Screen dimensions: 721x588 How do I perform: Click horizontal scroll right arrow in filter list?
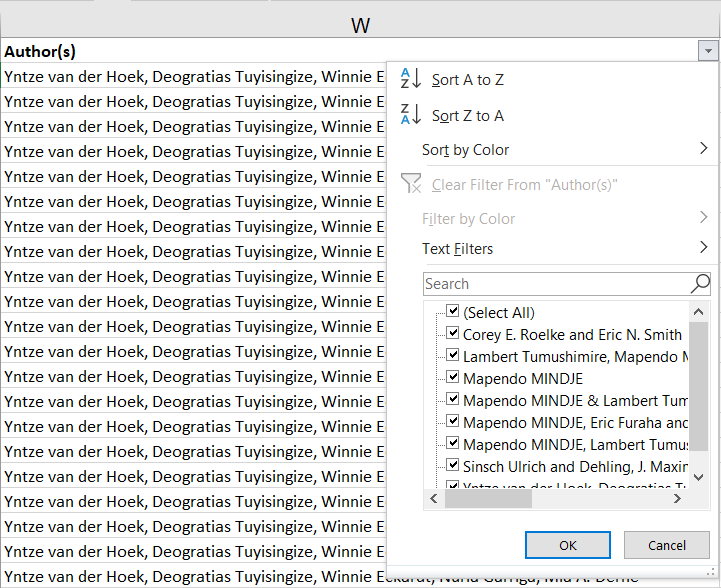tap(677, 498)
